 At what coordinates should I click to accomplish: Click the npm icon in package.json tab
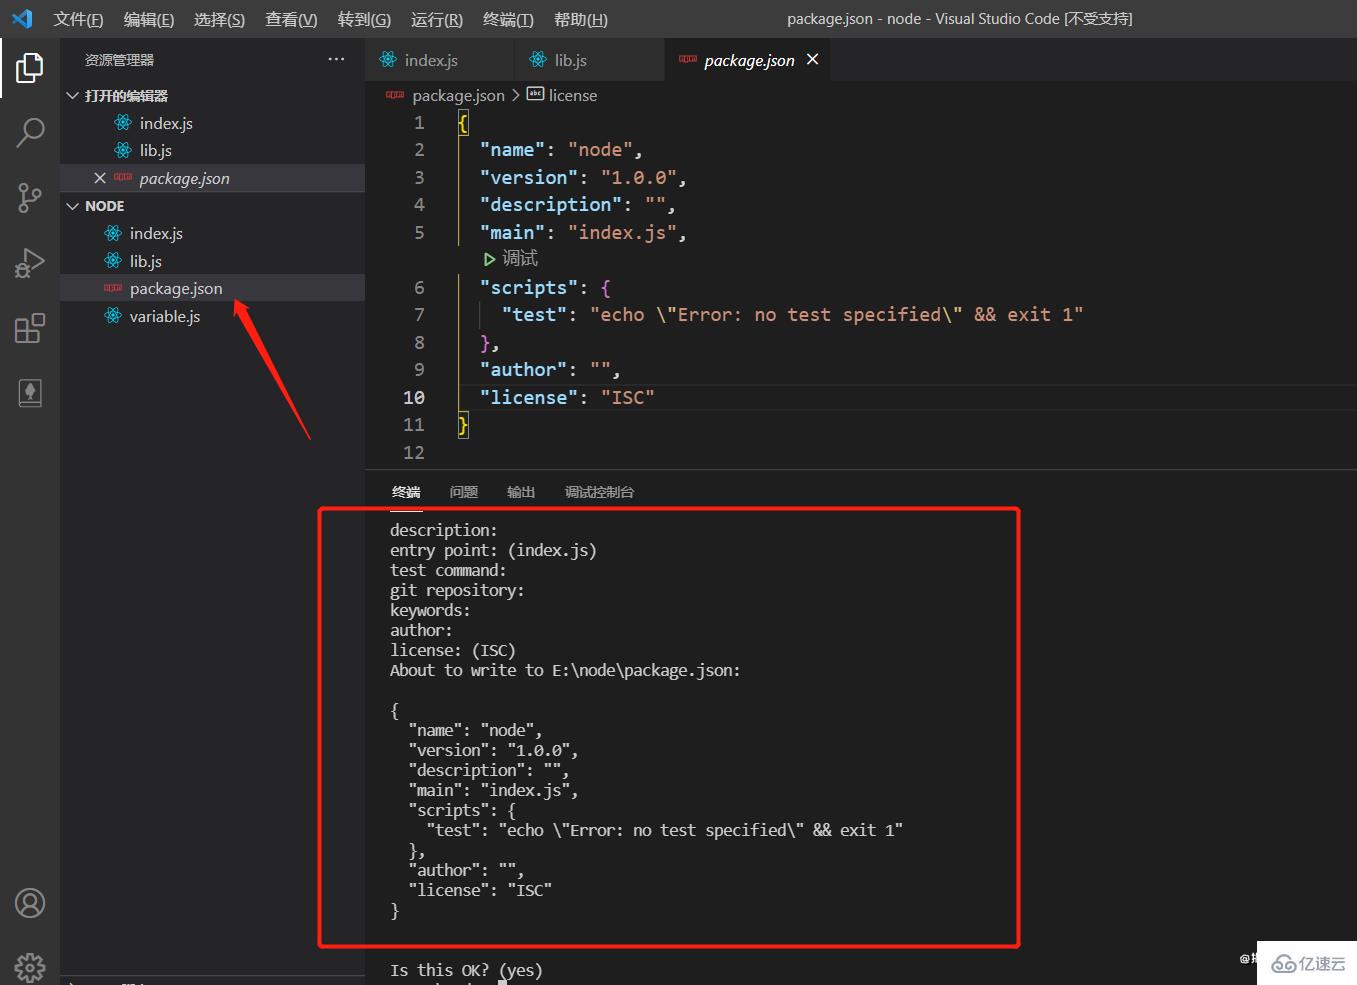[x=688, y=60]
